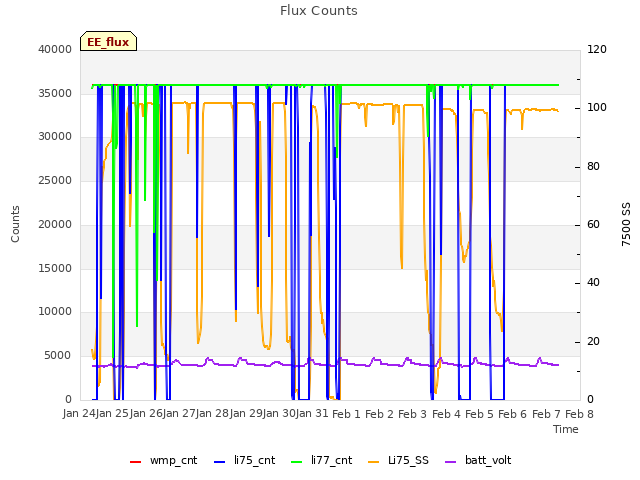Click the Jan 24 date label
Viewport: 640px width, 480px height.
79,414
